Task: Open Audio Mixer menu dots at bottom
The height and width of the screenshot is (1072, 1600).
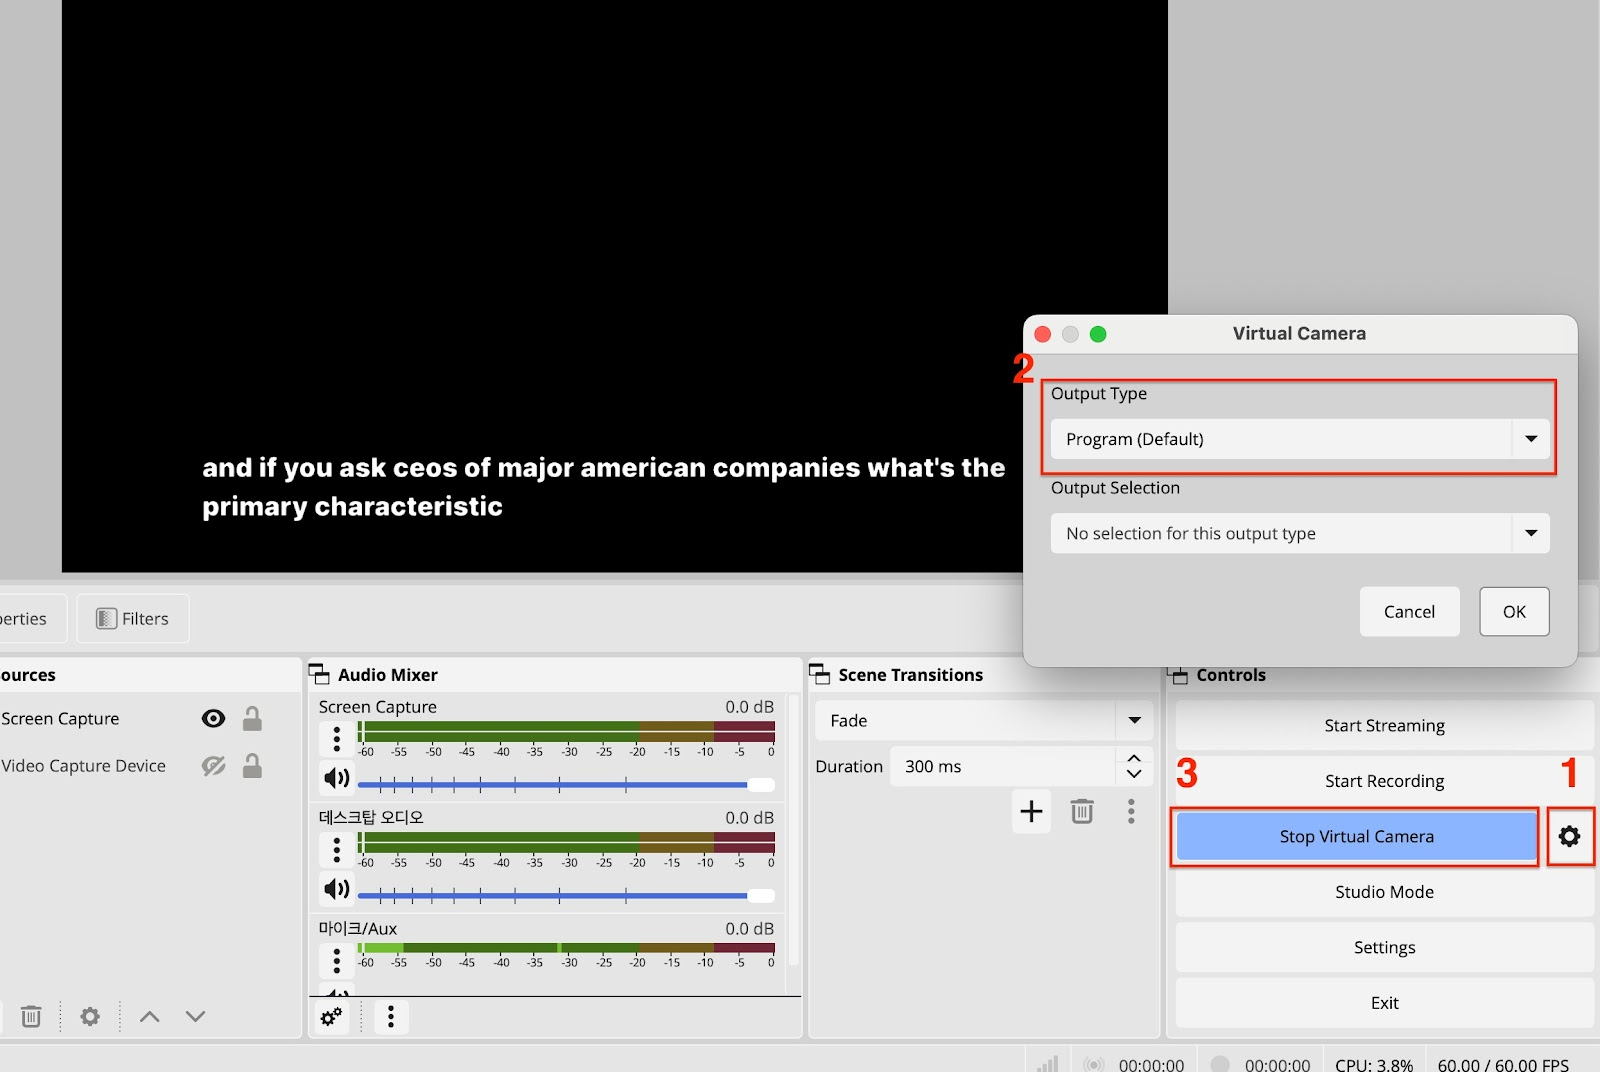Action: 391,1017
